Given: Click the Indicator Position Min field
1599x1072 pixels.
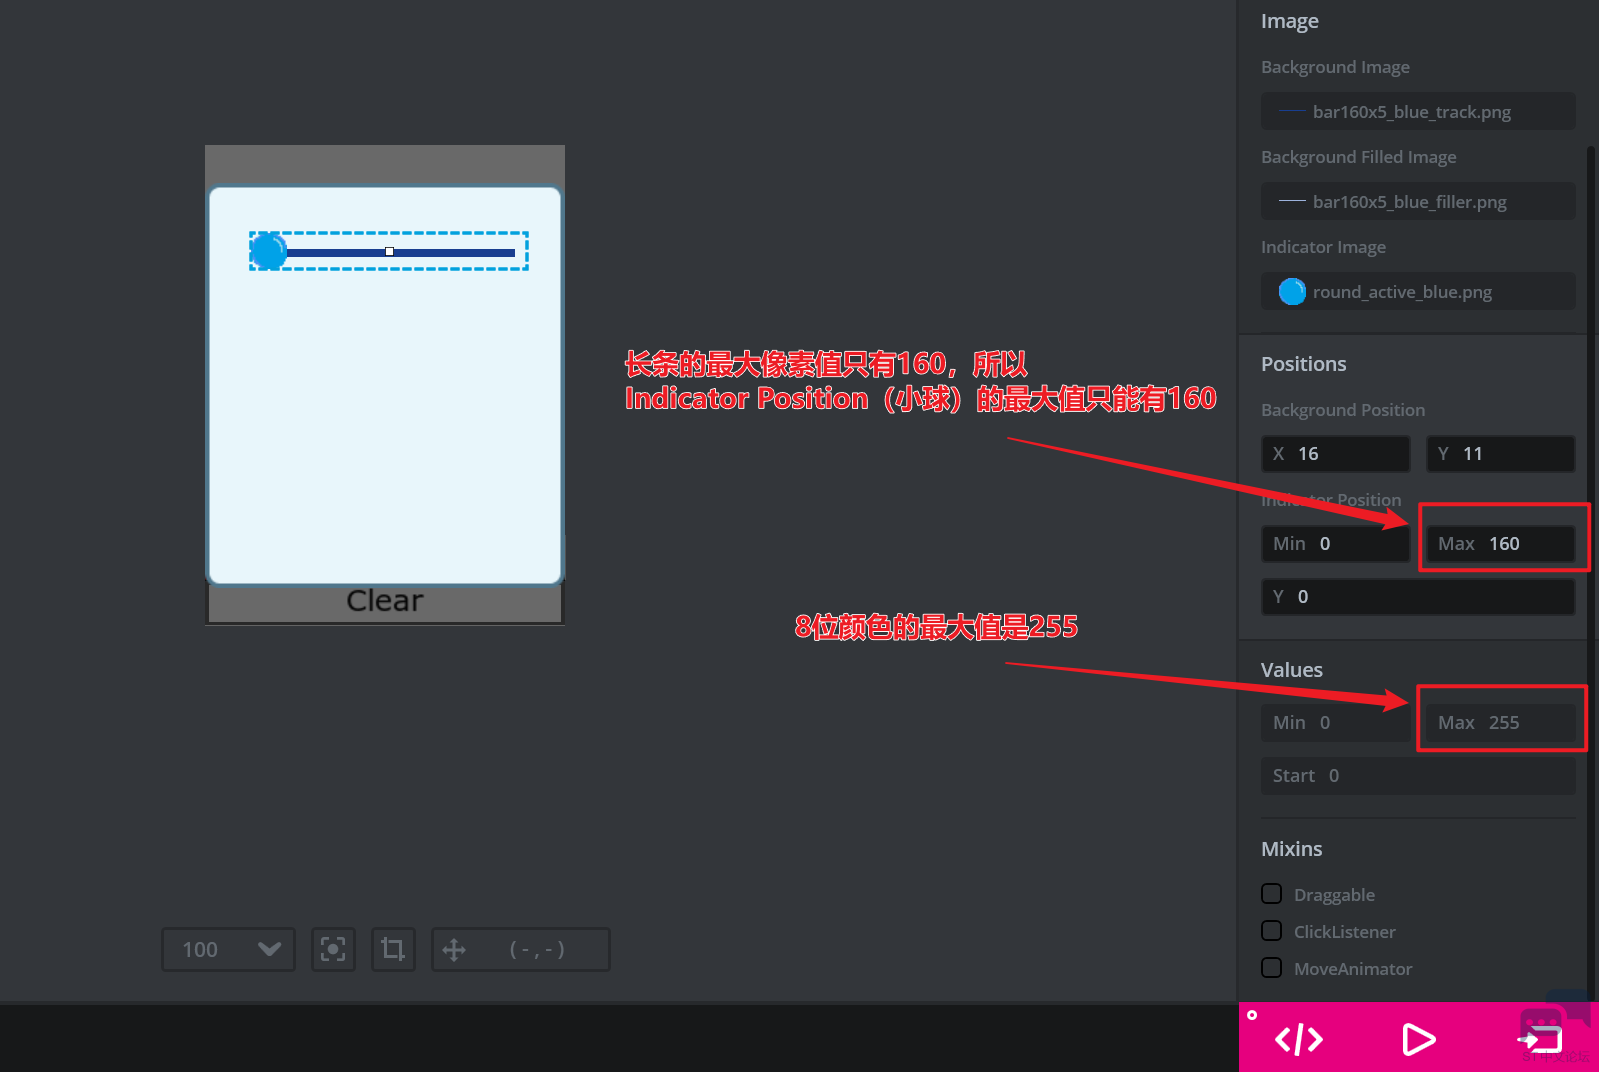Looking at the screenshot, I should pyautogui.click(x=1335, y=544).
